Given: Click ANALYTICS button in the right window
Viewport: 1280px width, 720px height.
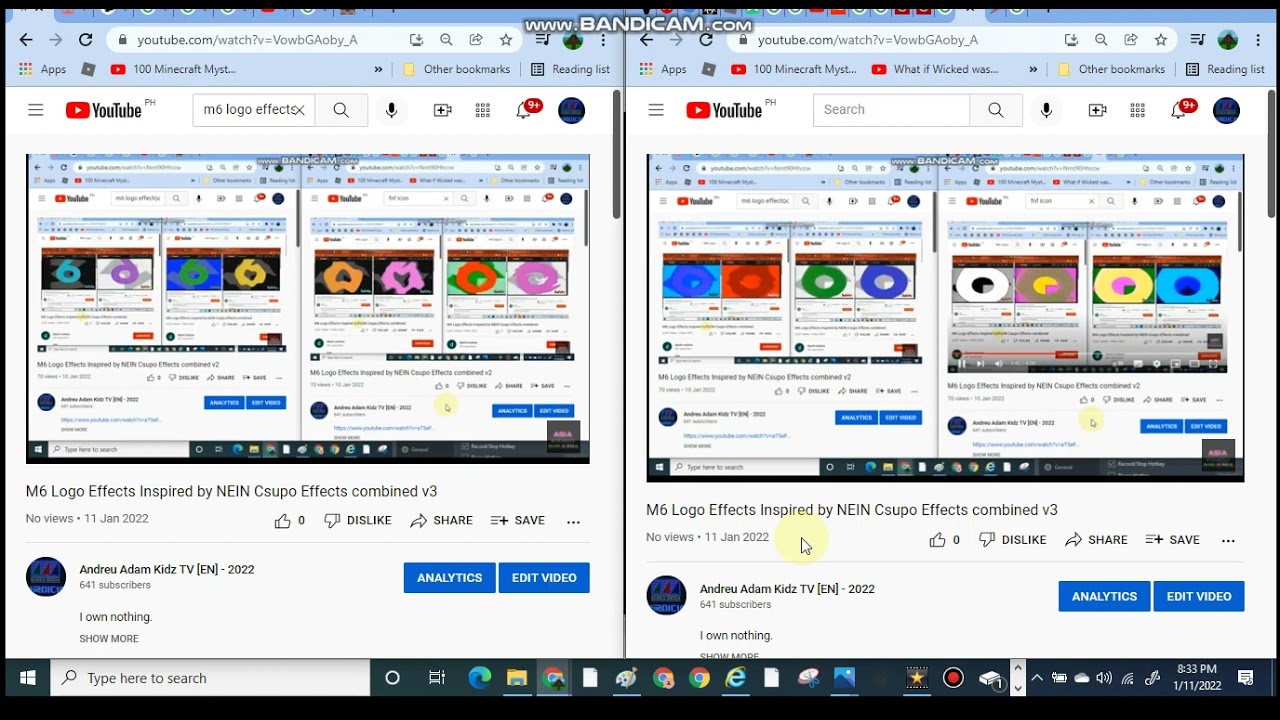Looking at the screenshot, I should pos(1104,597).
